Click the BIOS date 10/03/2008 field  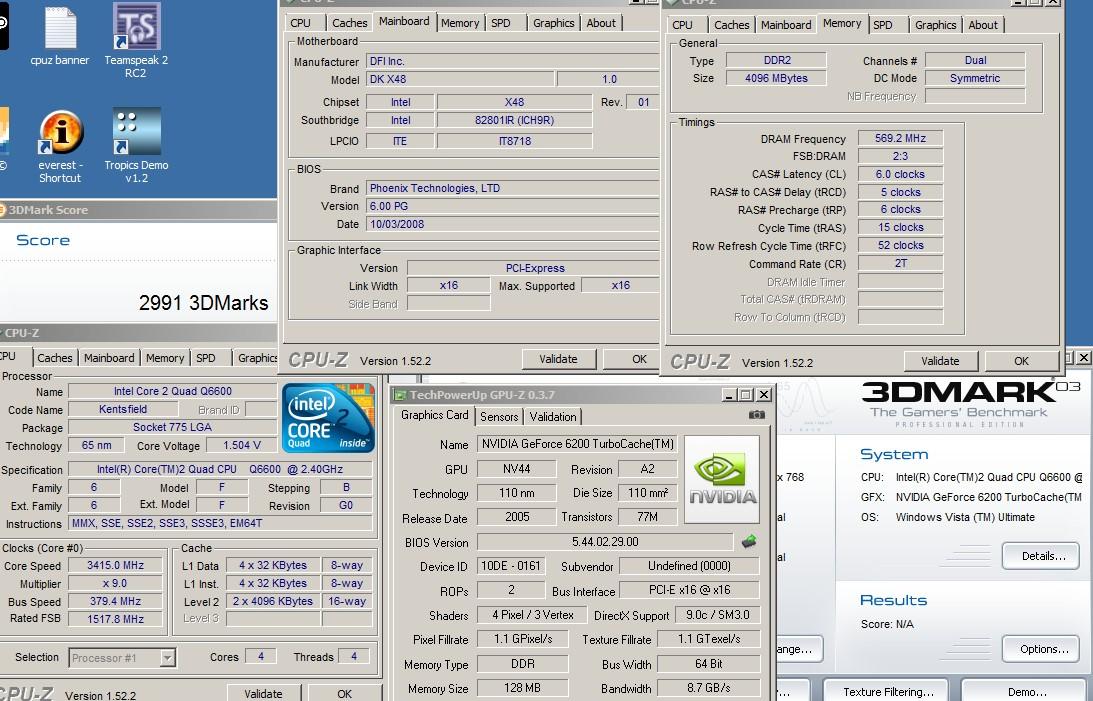(512, 224)
